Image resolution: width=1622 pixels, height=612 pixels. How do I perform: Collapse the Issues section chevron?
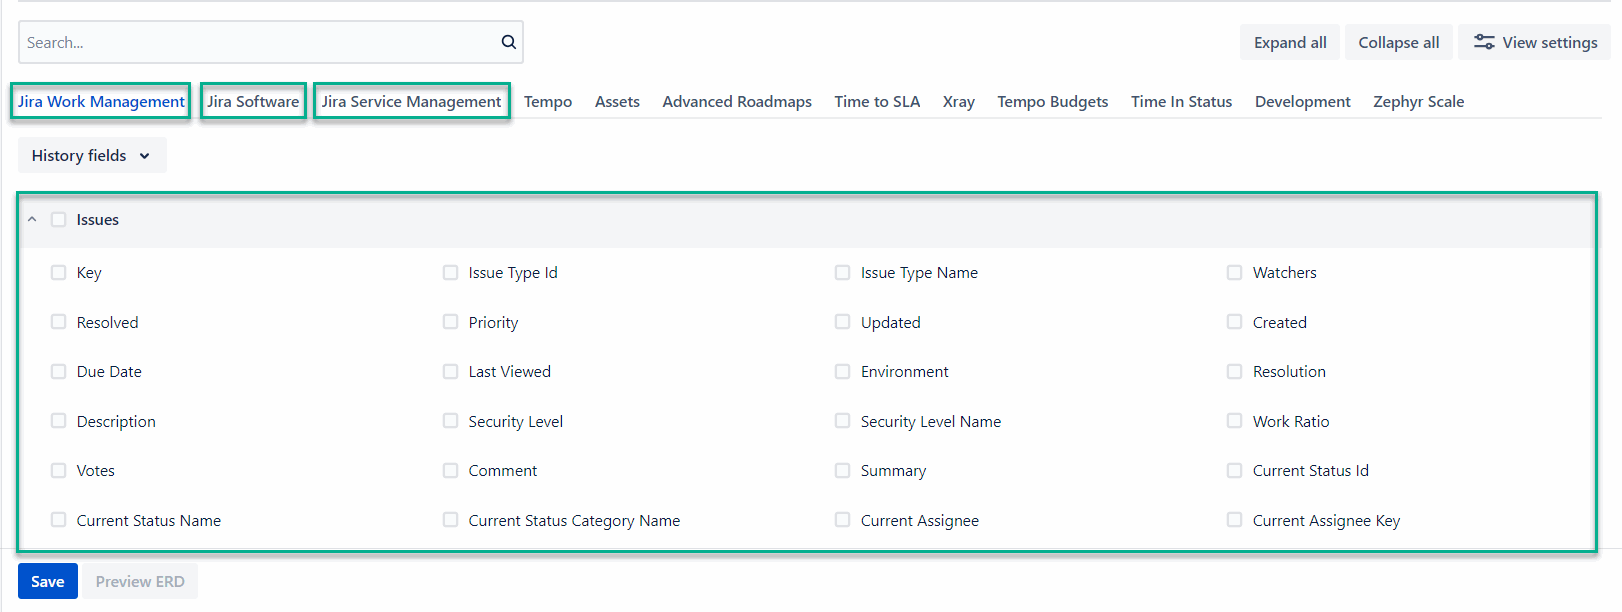(32, 220)
